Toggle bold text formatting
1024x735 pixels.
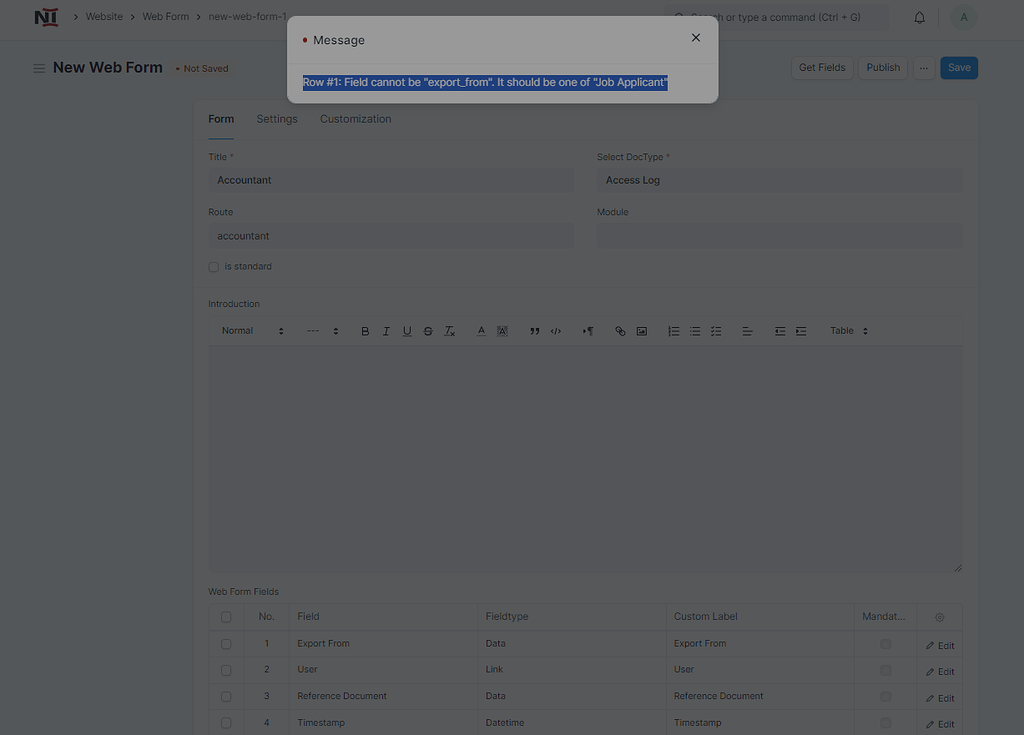click(365, 330)
